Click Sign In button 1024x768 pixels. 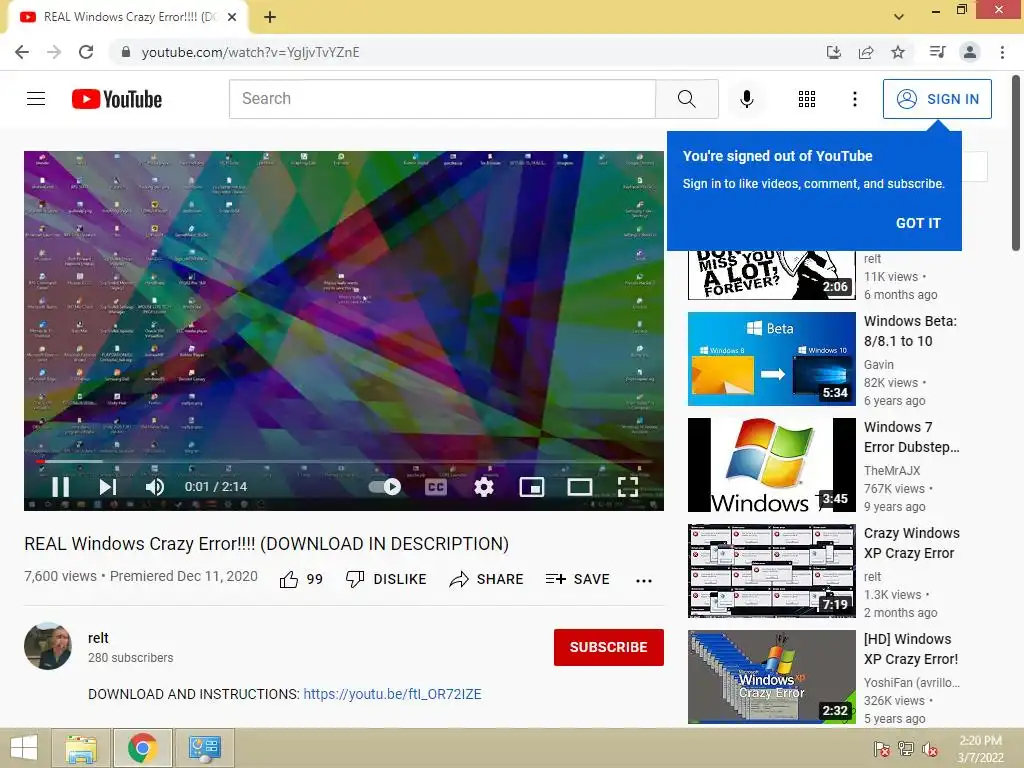pyautogui.click(x=937, y=99)
